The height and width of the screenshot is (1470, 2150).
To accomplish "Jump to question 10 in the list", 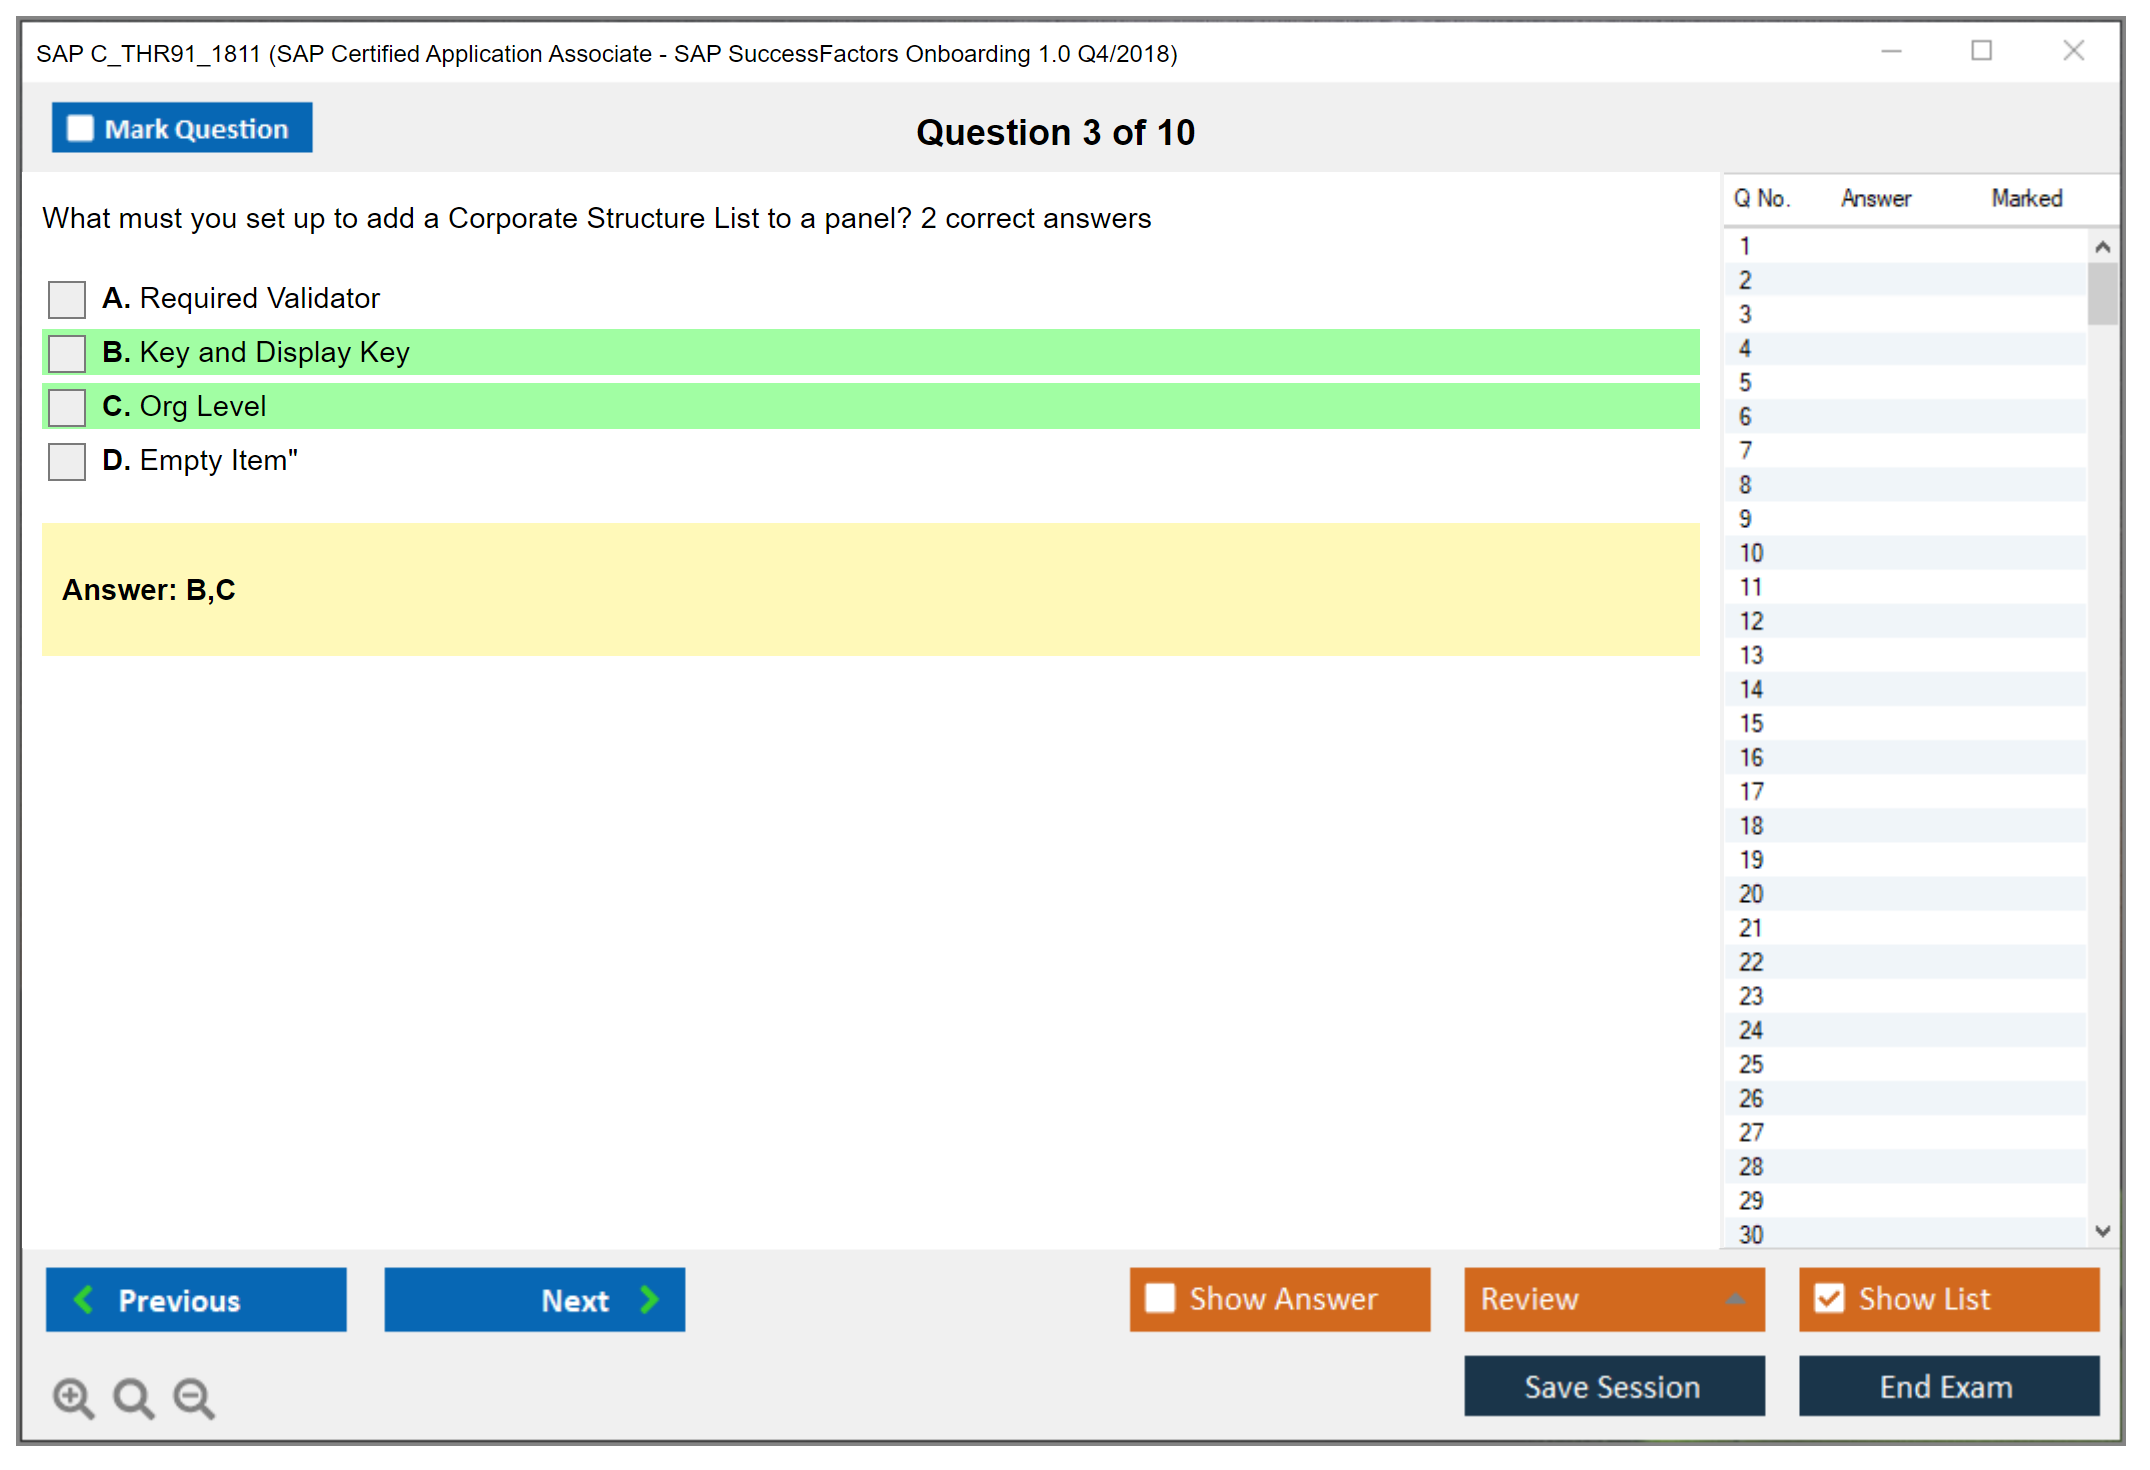I will click(1751, 553).
